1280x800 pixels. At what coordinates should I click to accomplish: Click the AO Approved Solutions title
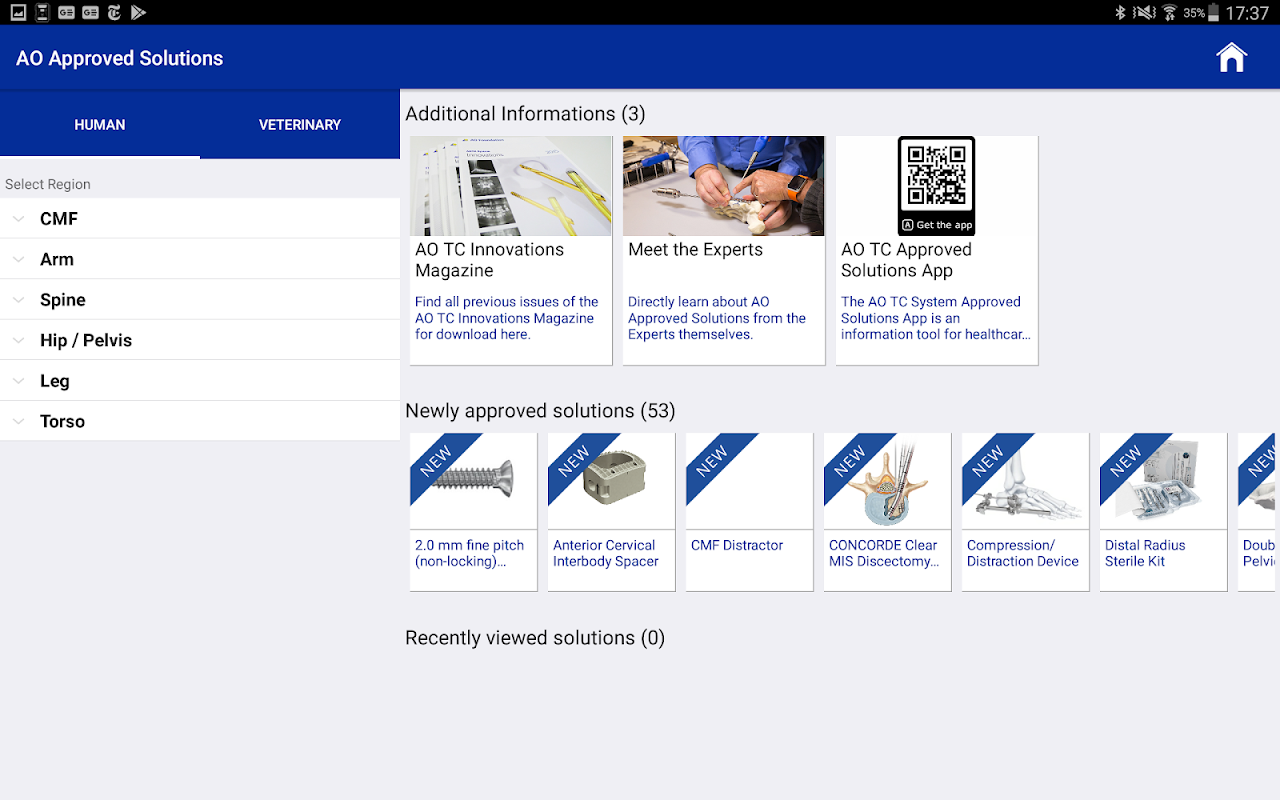coord(119,58)
